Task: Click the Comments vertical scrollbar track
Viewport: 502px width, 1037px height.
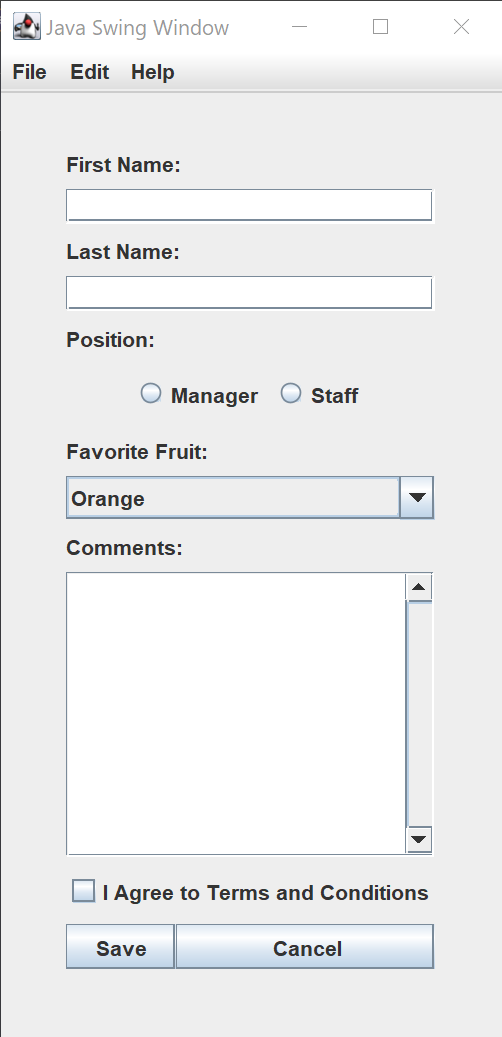Action: click(419, 714)
